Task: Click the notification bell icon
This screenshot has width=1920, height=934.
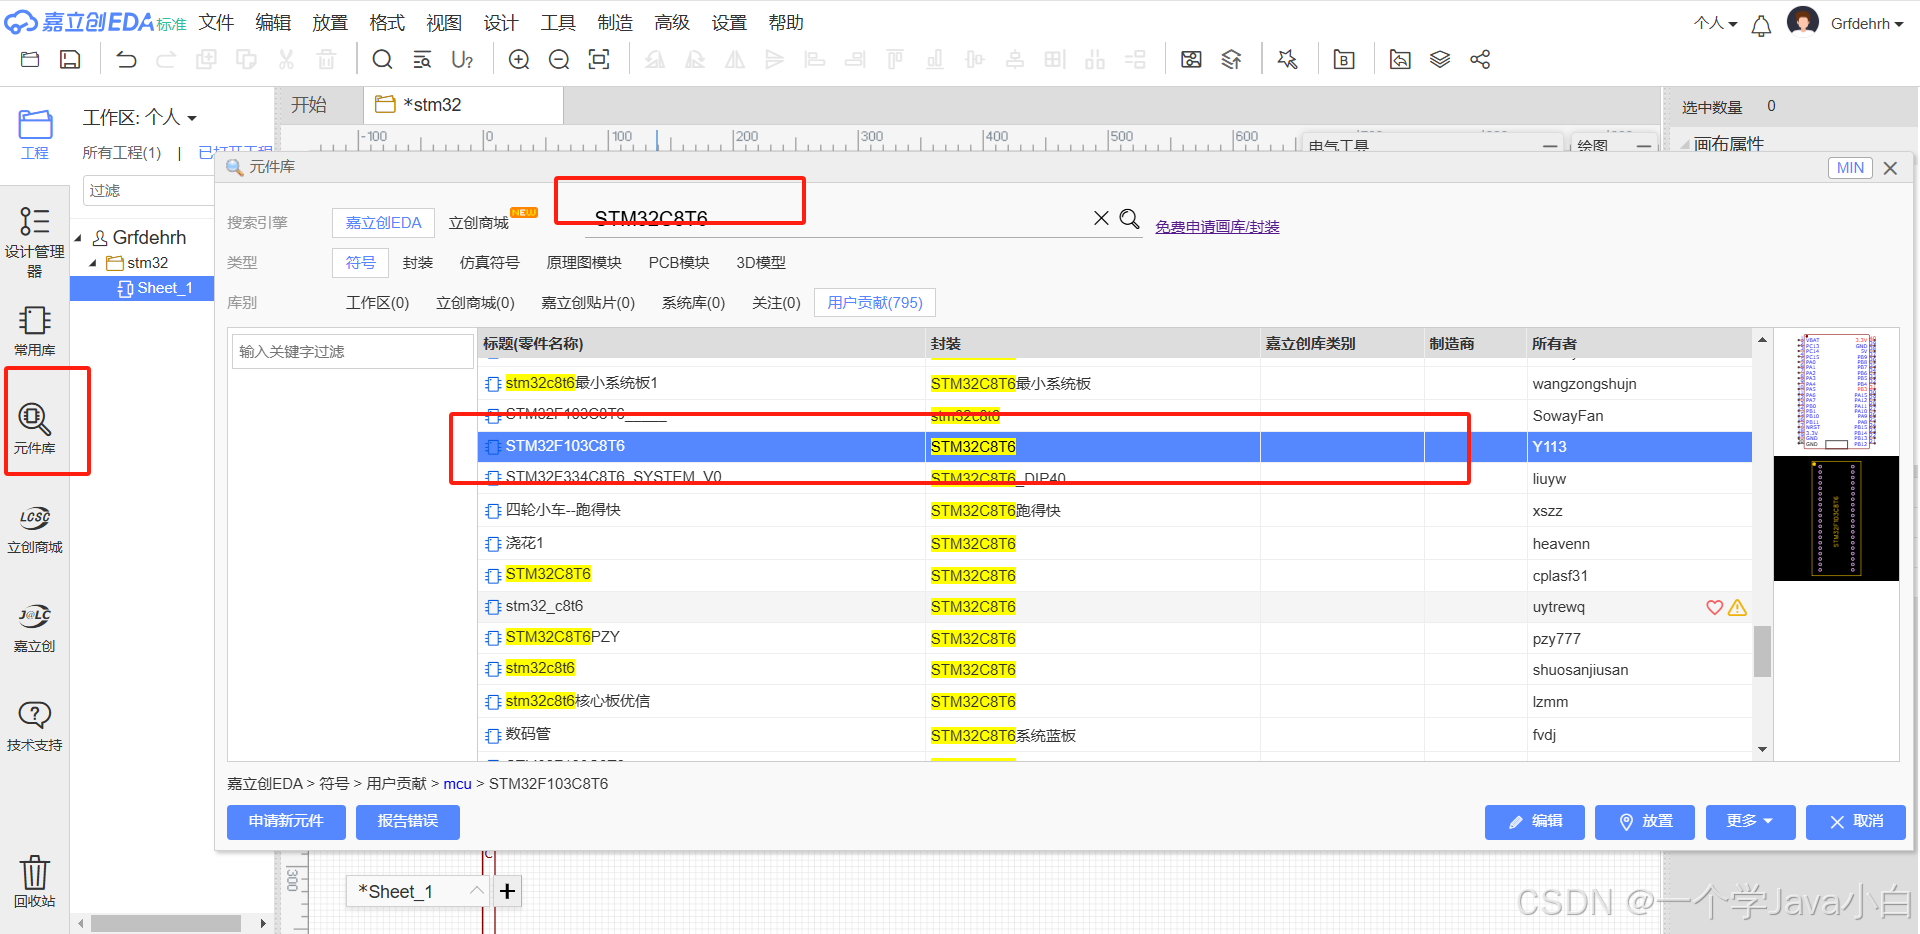Action: (x=1761, y=25)
